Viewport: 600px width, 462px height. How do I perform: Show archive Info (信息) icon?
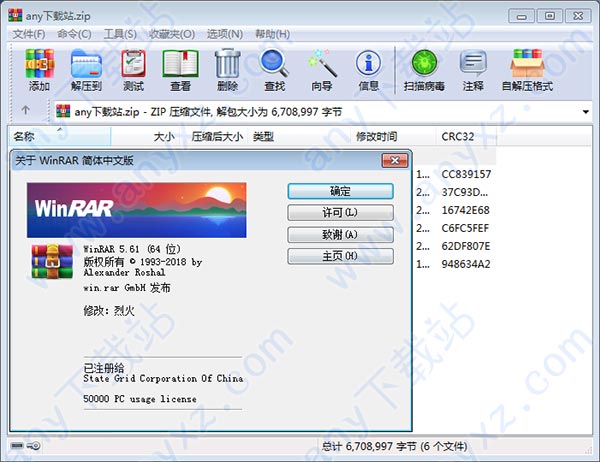pos(368,70)
